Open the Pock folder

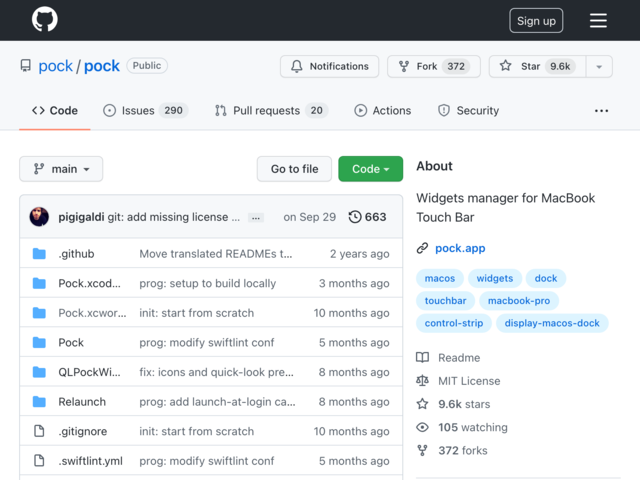[x=71, y=342]
